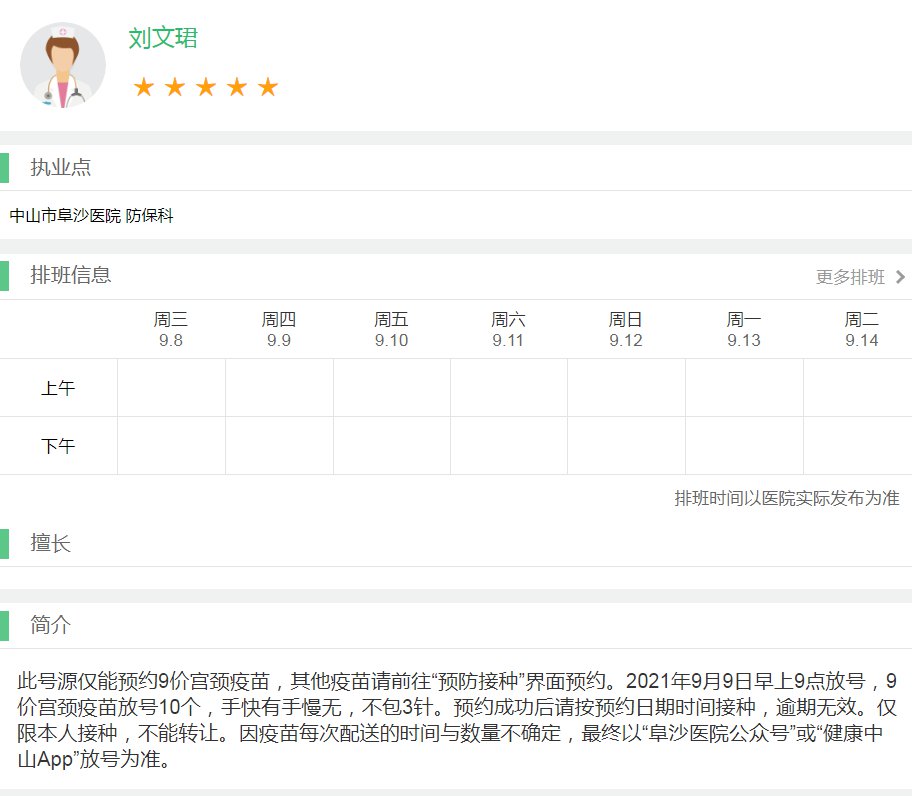Screen dimensions: 912x796
Task: Pick the 周六 9.11 column header
Action: (508, 329)
